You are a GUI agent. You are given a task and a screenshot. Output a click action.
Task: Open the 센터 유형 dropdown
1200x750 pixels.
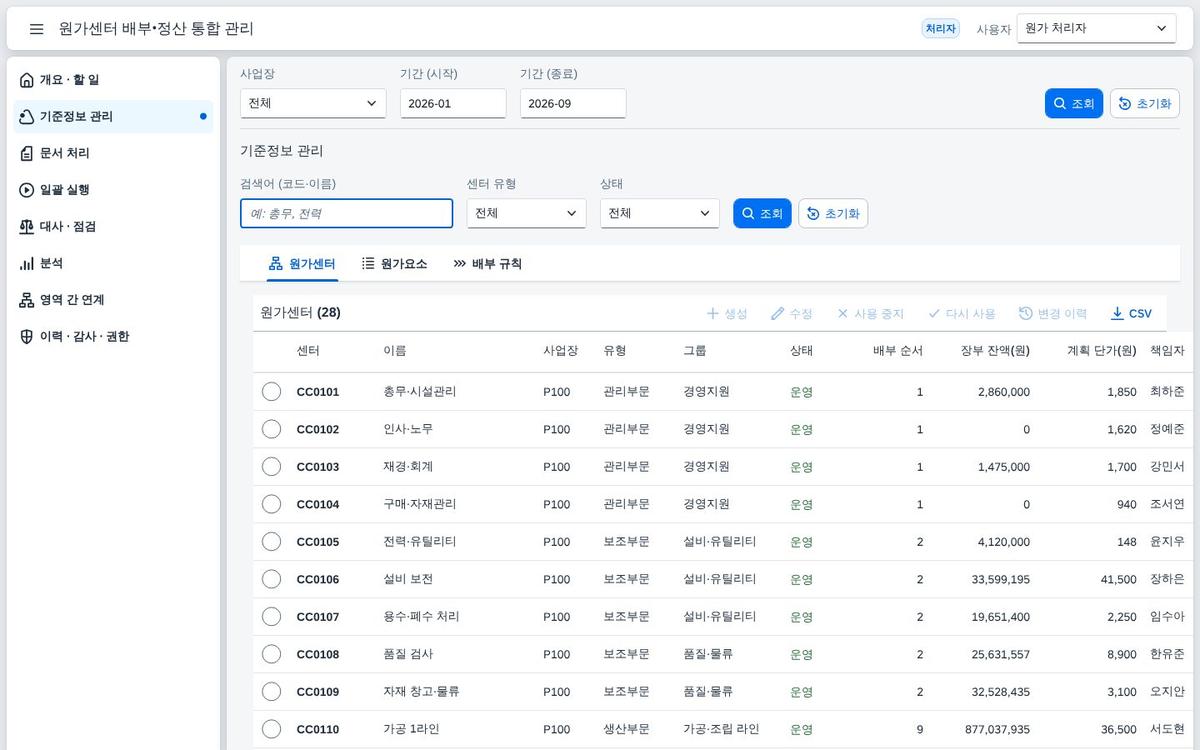click(x=526, y=213)
